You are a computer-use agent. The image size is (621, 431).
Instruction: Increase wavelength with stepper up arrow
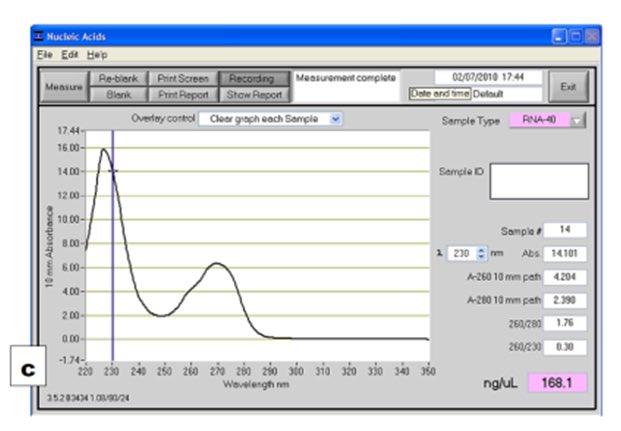pos(481,250)
